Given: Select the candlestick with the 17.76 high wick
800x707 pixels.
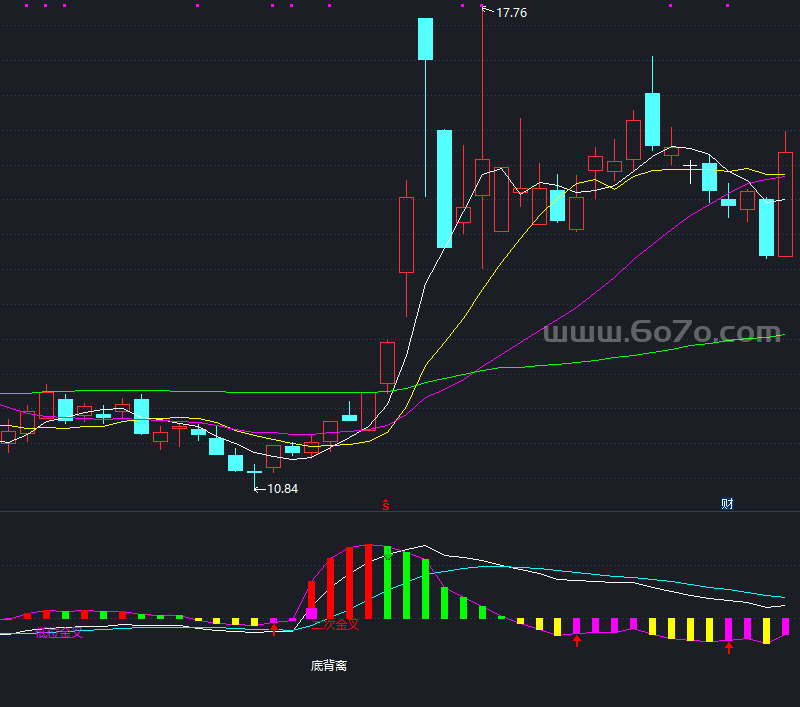Looking at the screenshot, I should 483,178.
